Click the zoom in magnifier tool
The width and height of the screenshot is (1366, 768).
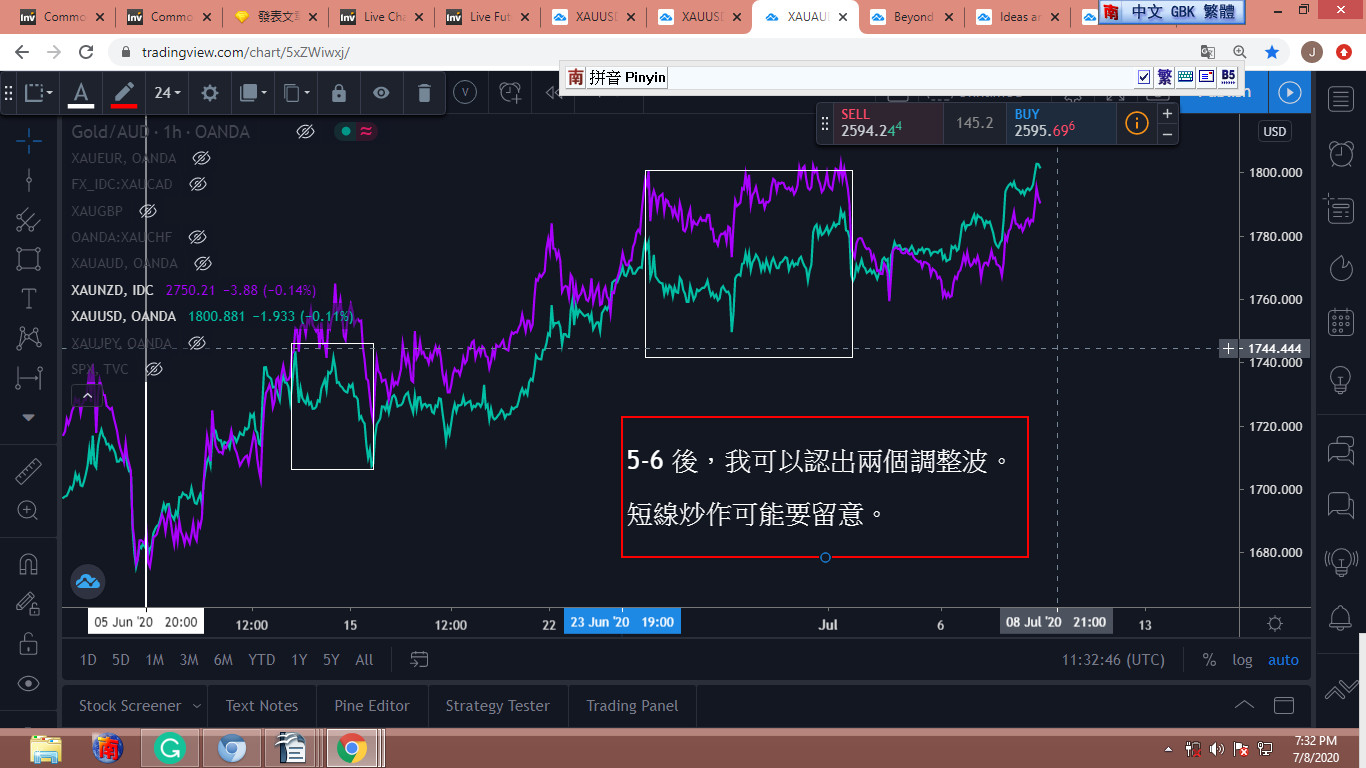[x=28, y=511]
